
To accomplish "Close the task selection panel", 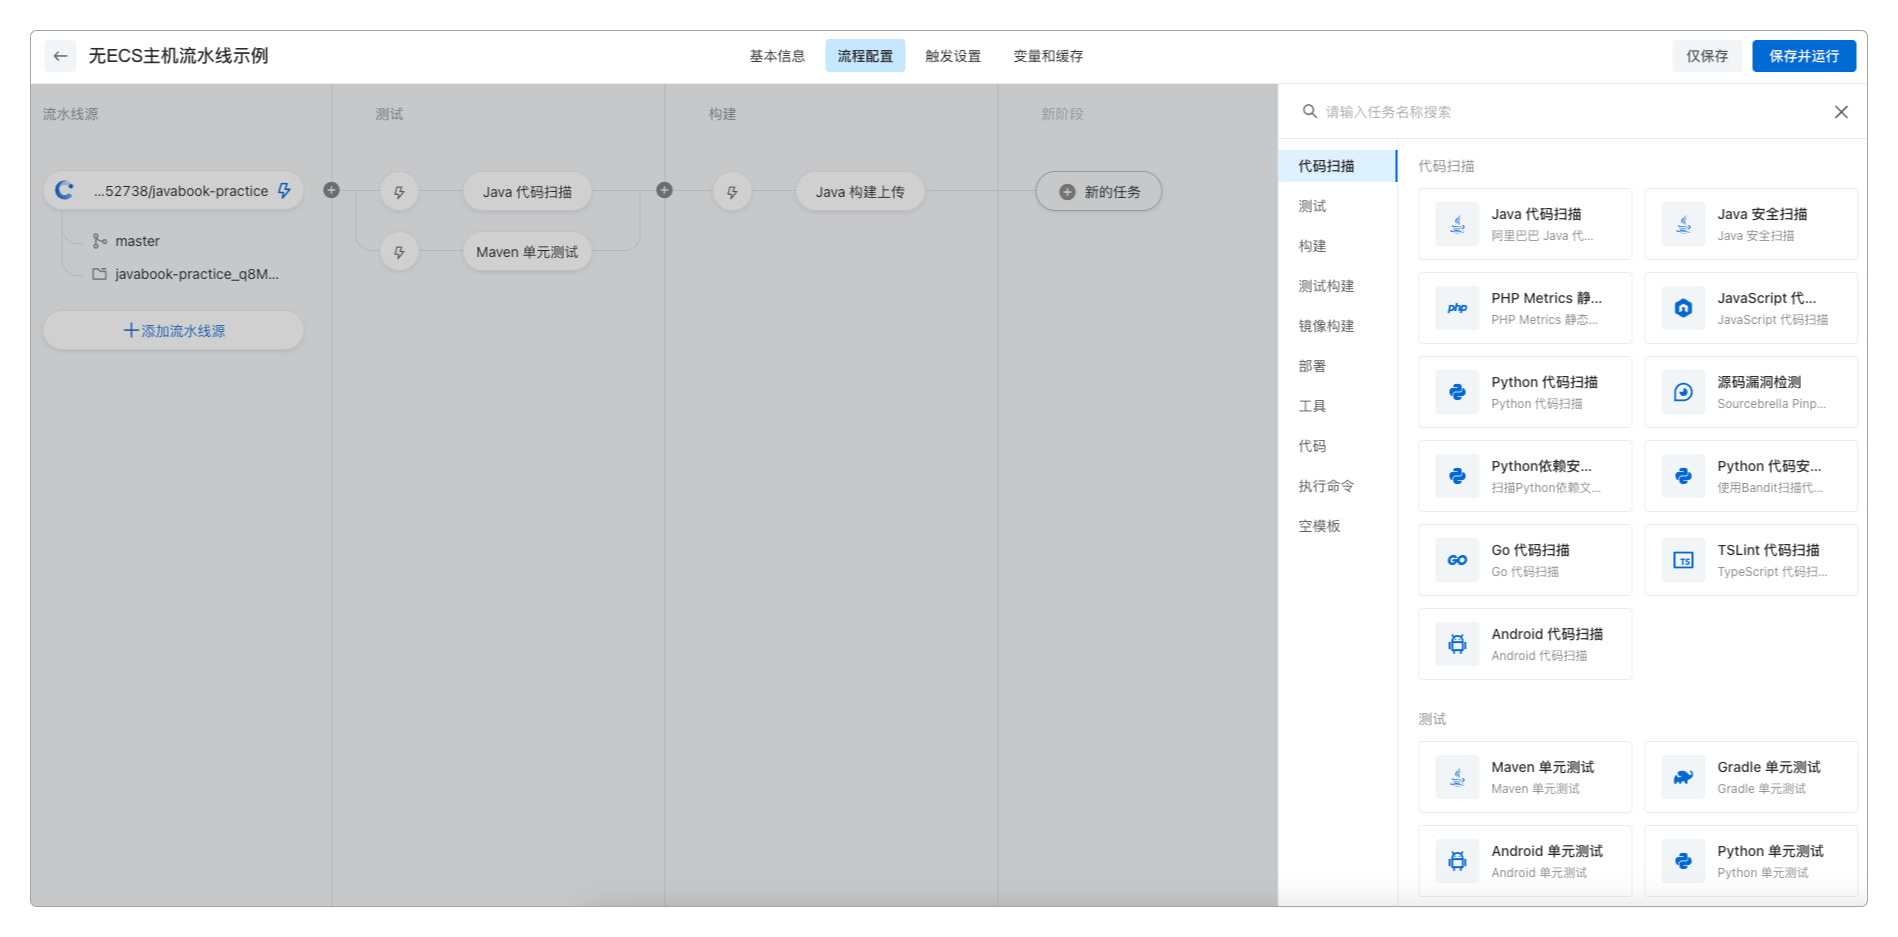I will pos(1841,112).
